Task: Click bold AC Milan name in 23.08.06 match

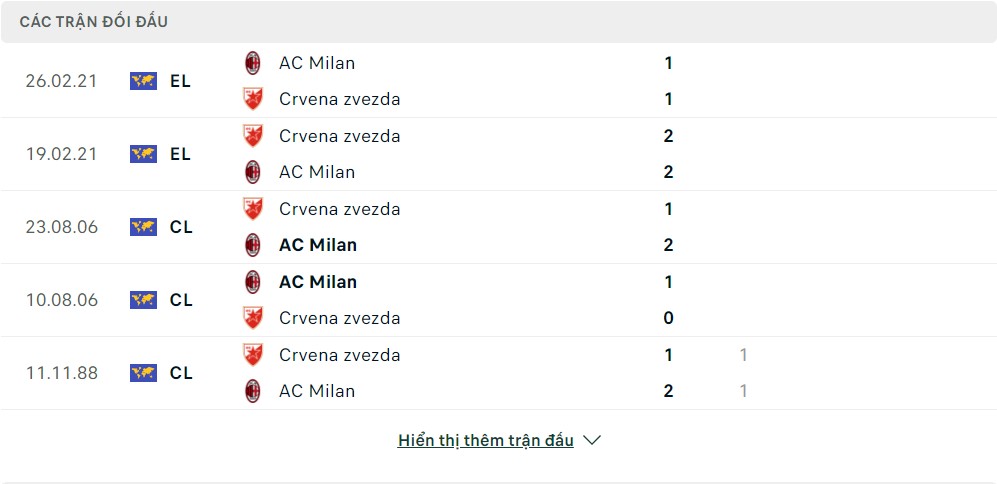Action: click(x=318, y=245)
